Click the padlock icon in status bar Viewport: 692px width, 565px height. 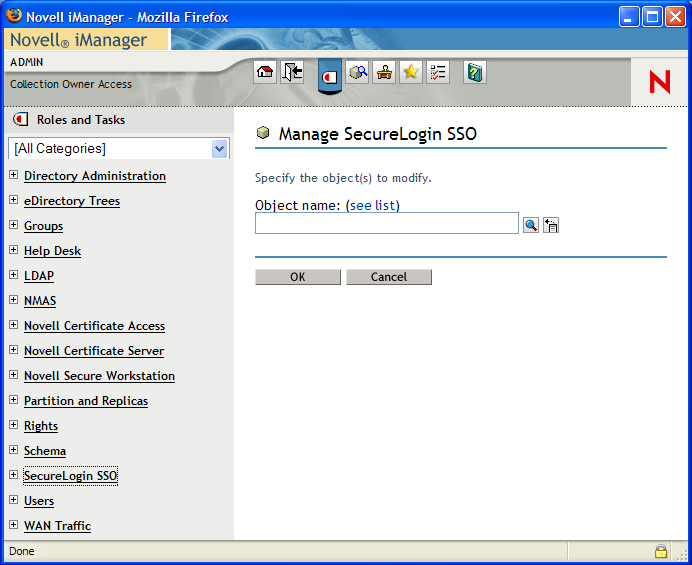point(661,551)
